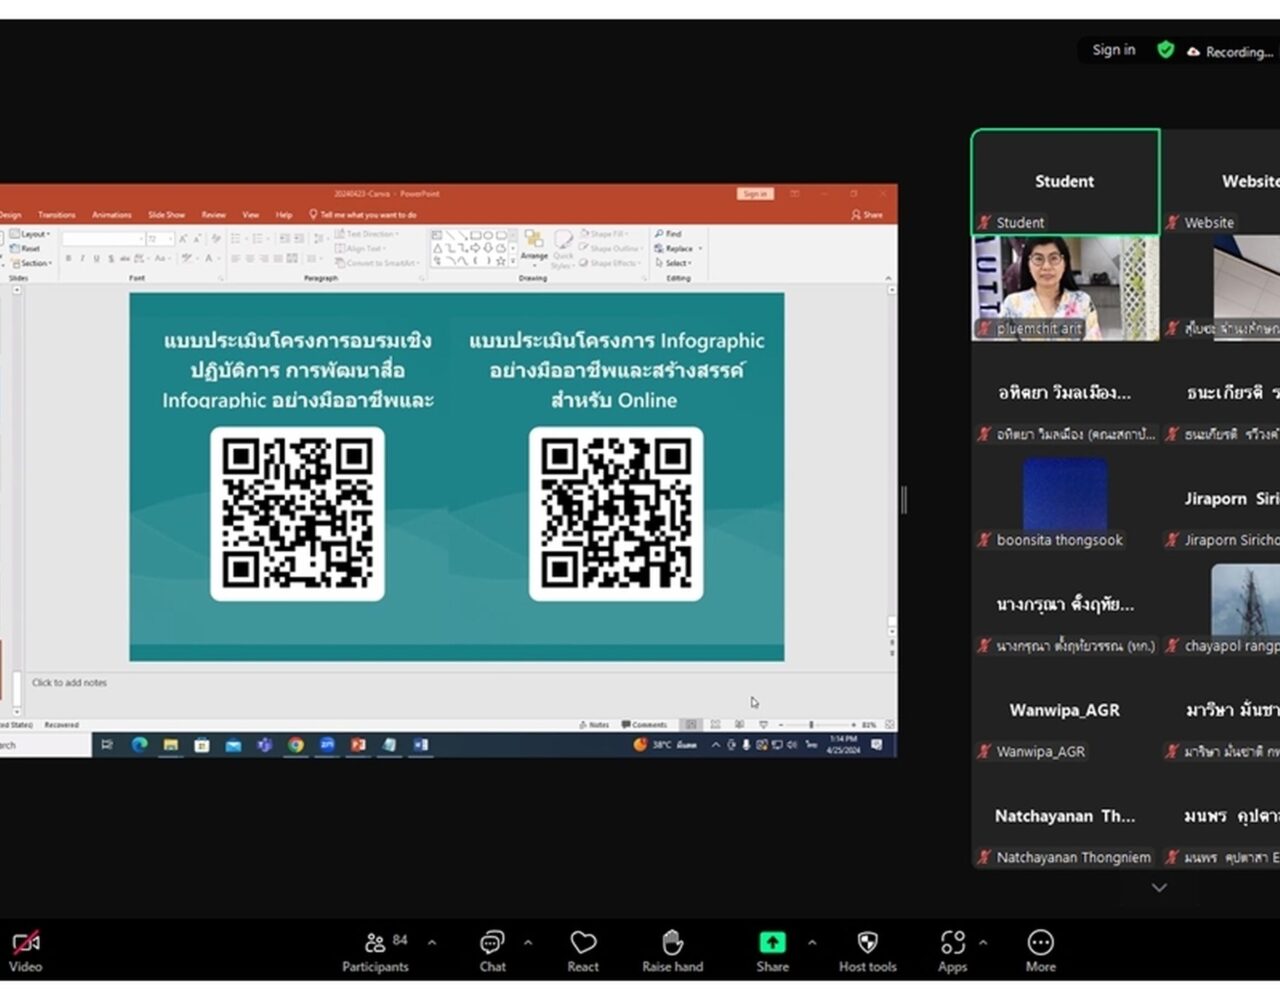Click the Zoom icon in the taskbar
The height and width of the screenshot is (1000, 1280).
click(x=327, y=744)
